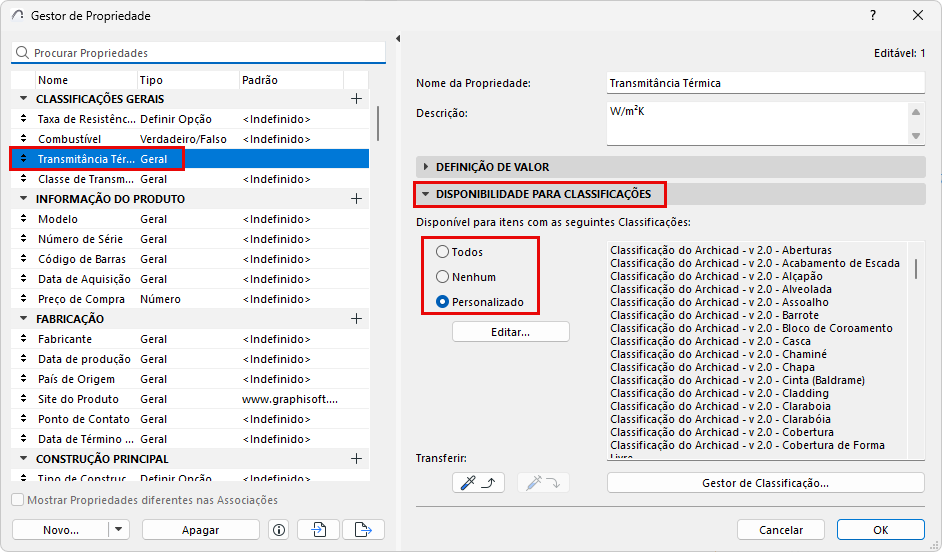Screen dimensions: 942x552
Task: Click reorder handle of Preço de Compra row
Action: pyautogui.click(x=23, y=299)
